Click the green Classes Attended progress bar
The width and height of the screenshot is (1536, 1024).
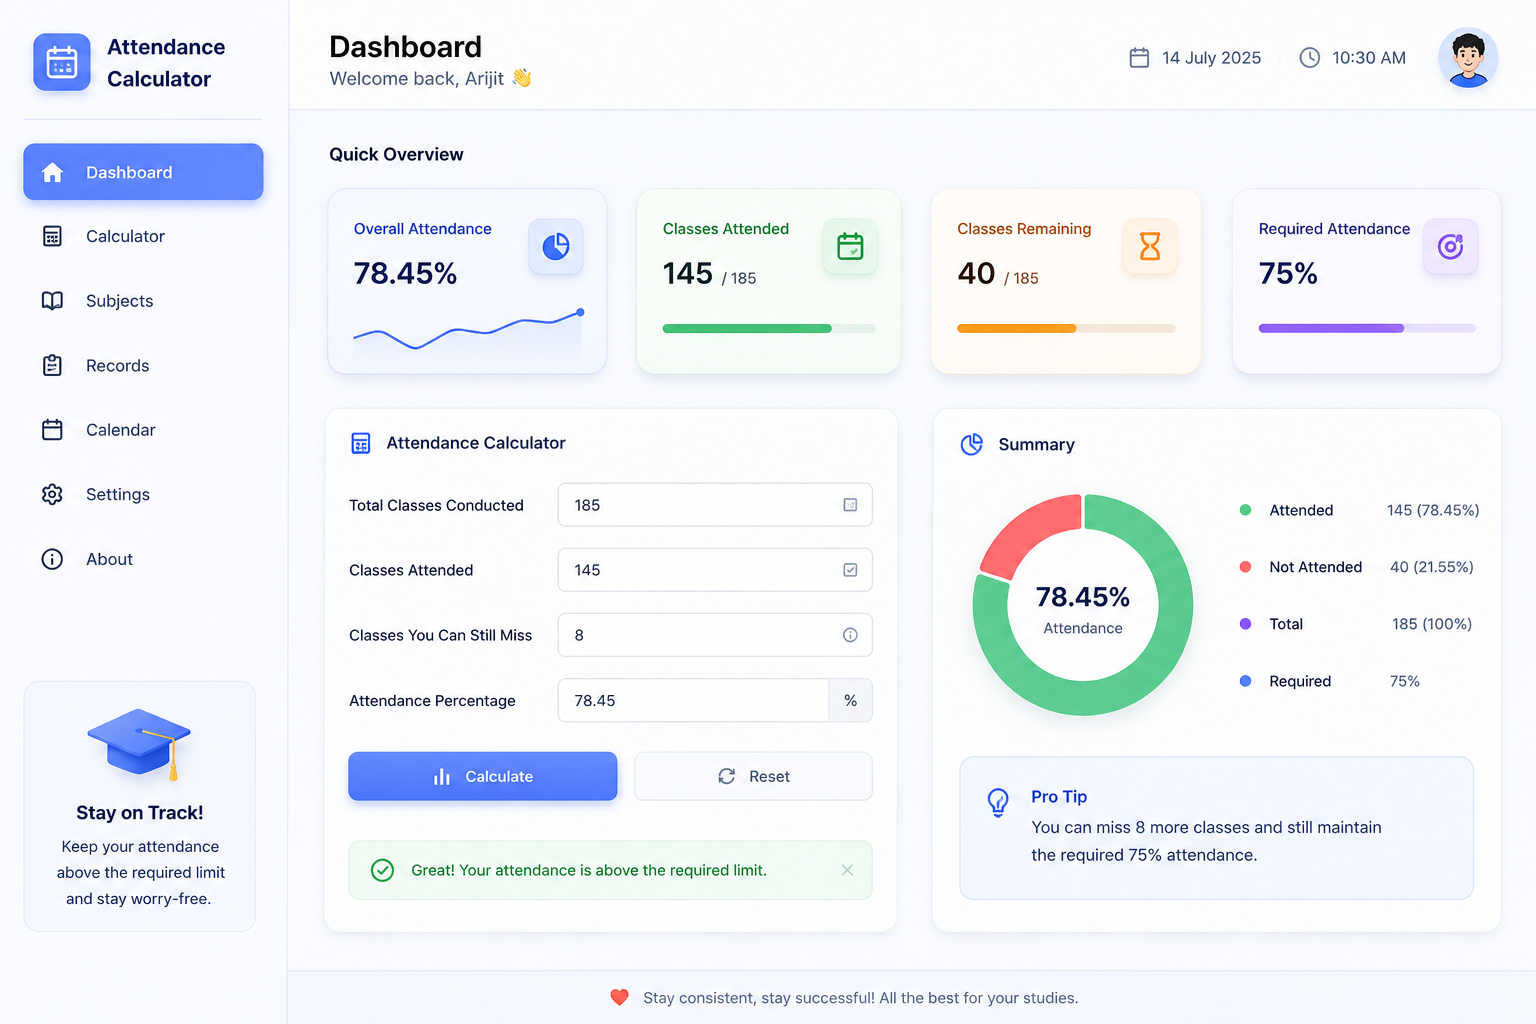click(x=769, y=328)
